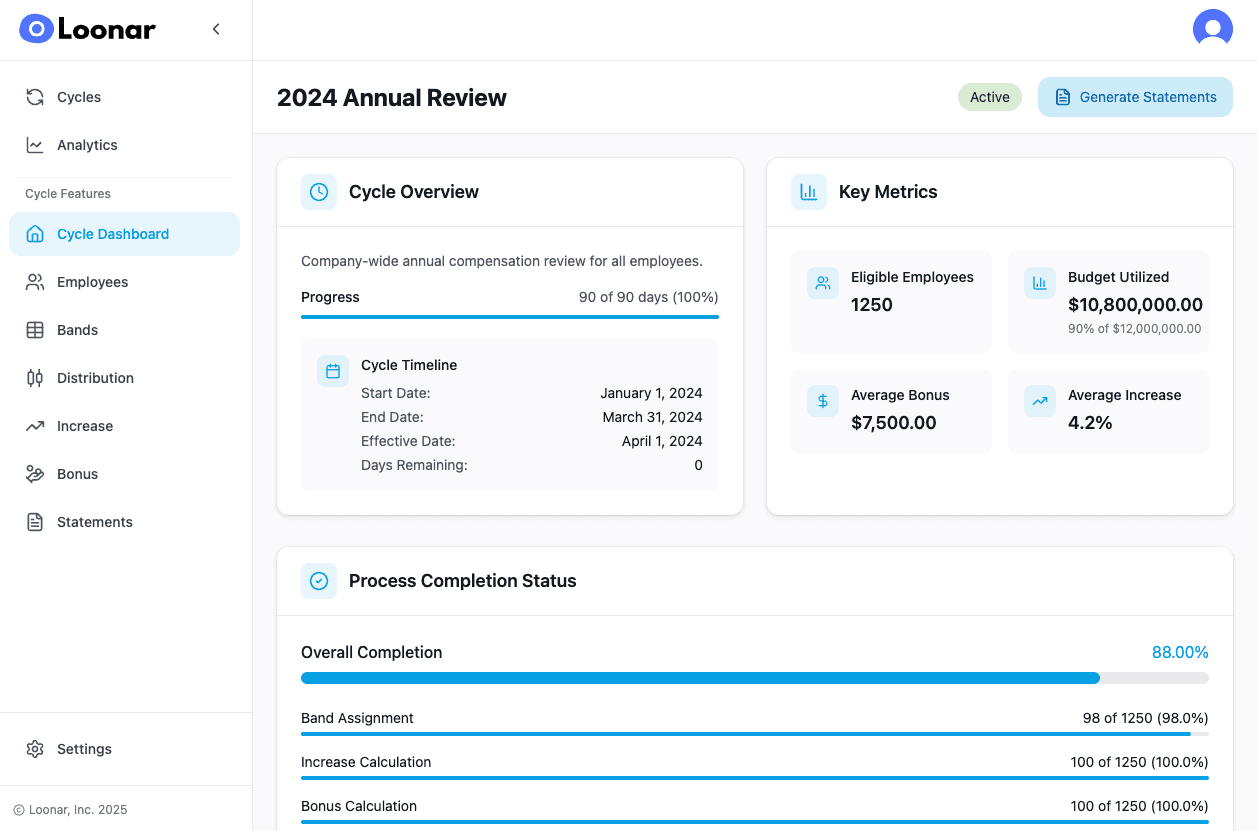Click the Increase trending-arrow sidebar icon
The height and width of the screenshot is (831, 1257).
[x=34, y=426]
